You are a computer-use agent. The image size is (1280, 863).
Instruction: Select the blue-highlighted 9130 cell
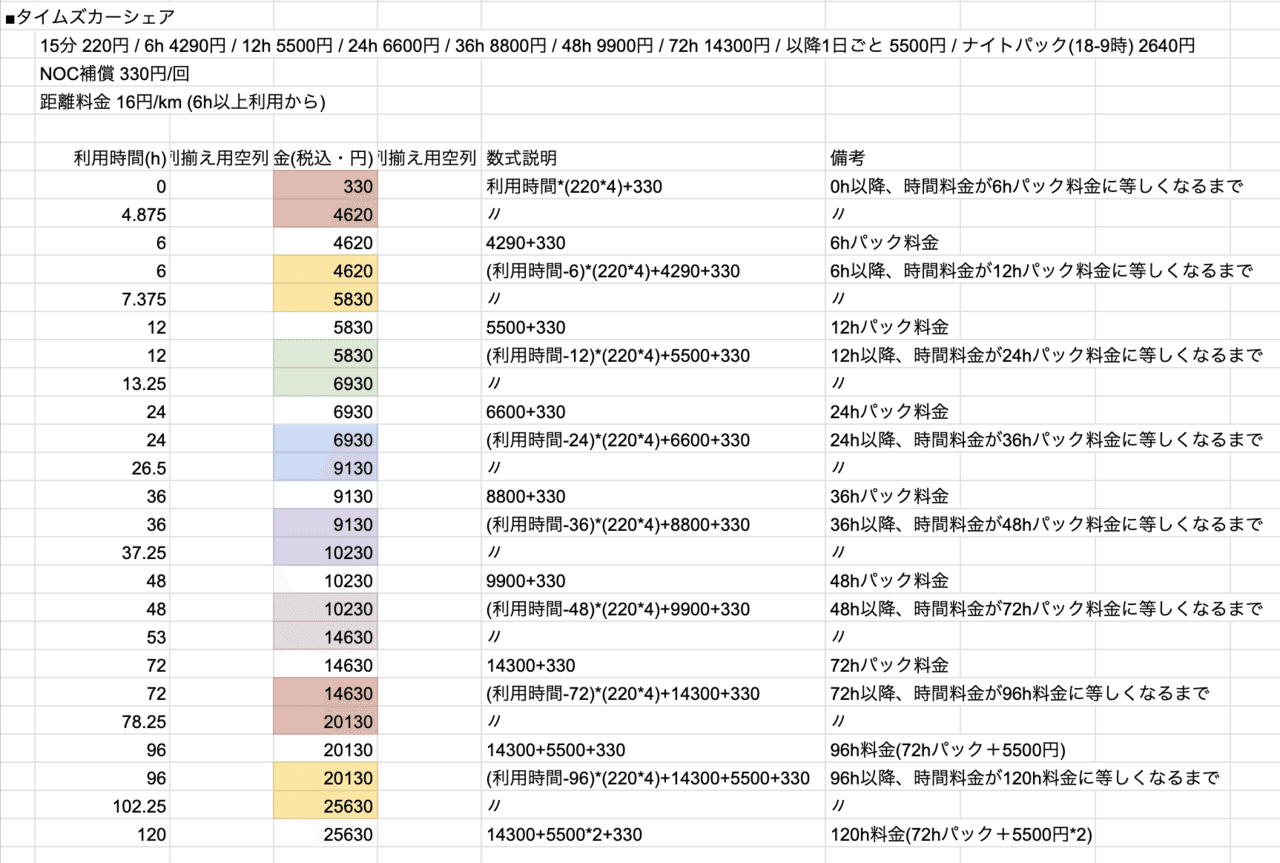pos(325,467)
